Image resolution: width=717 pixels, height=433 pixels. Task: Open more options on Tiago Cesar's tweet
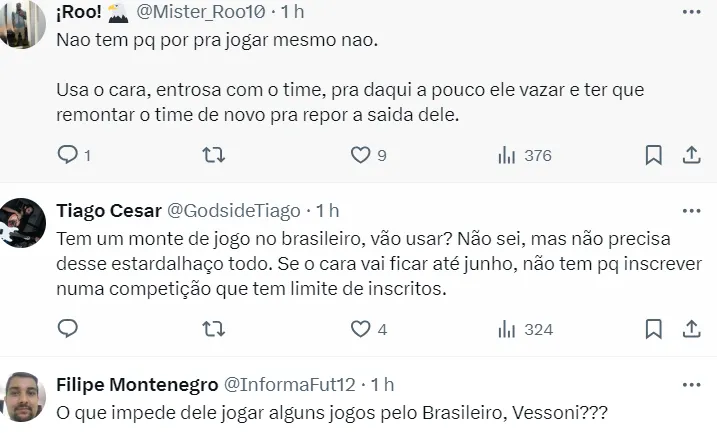[x=691, y=211]
